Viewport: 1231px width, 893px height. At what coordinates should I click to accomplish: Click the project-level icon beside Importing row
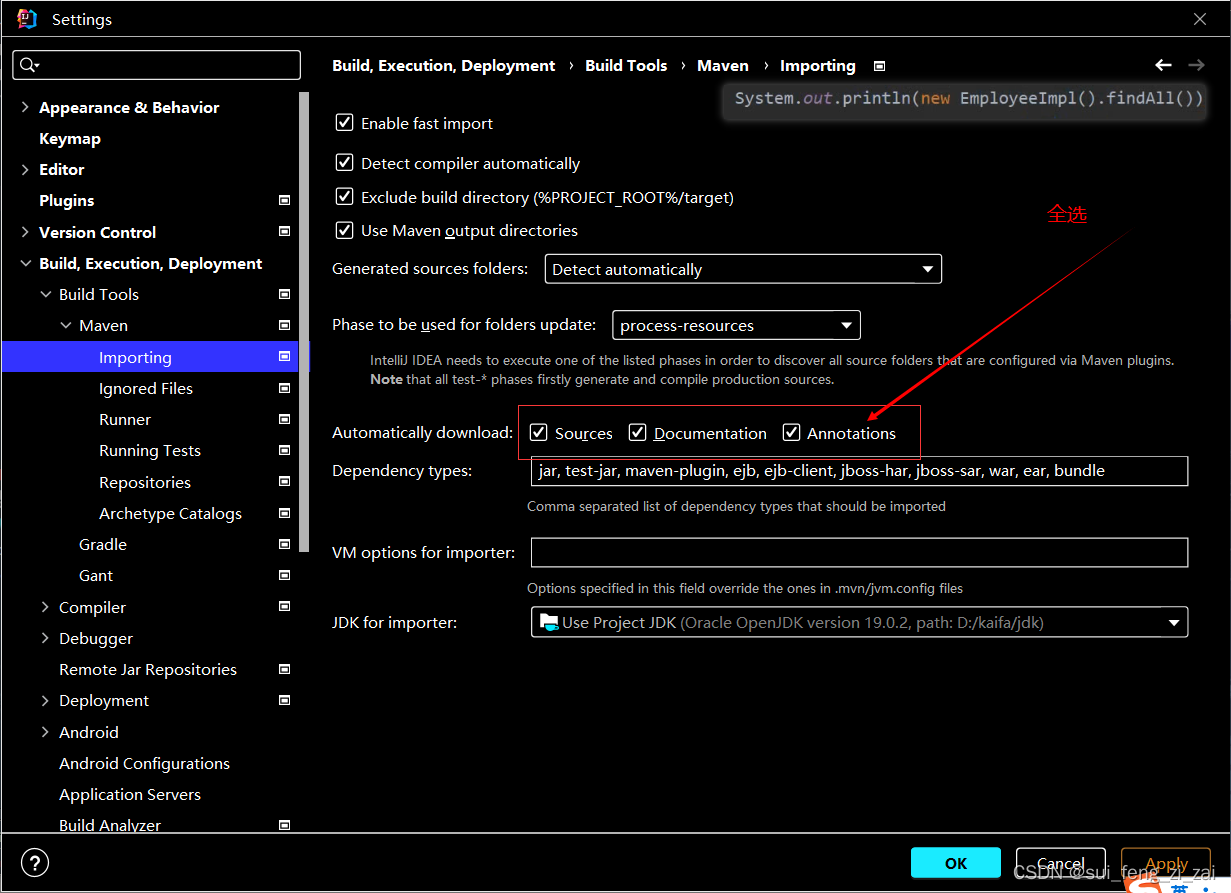pyautogui.click(x=284, y=357)
